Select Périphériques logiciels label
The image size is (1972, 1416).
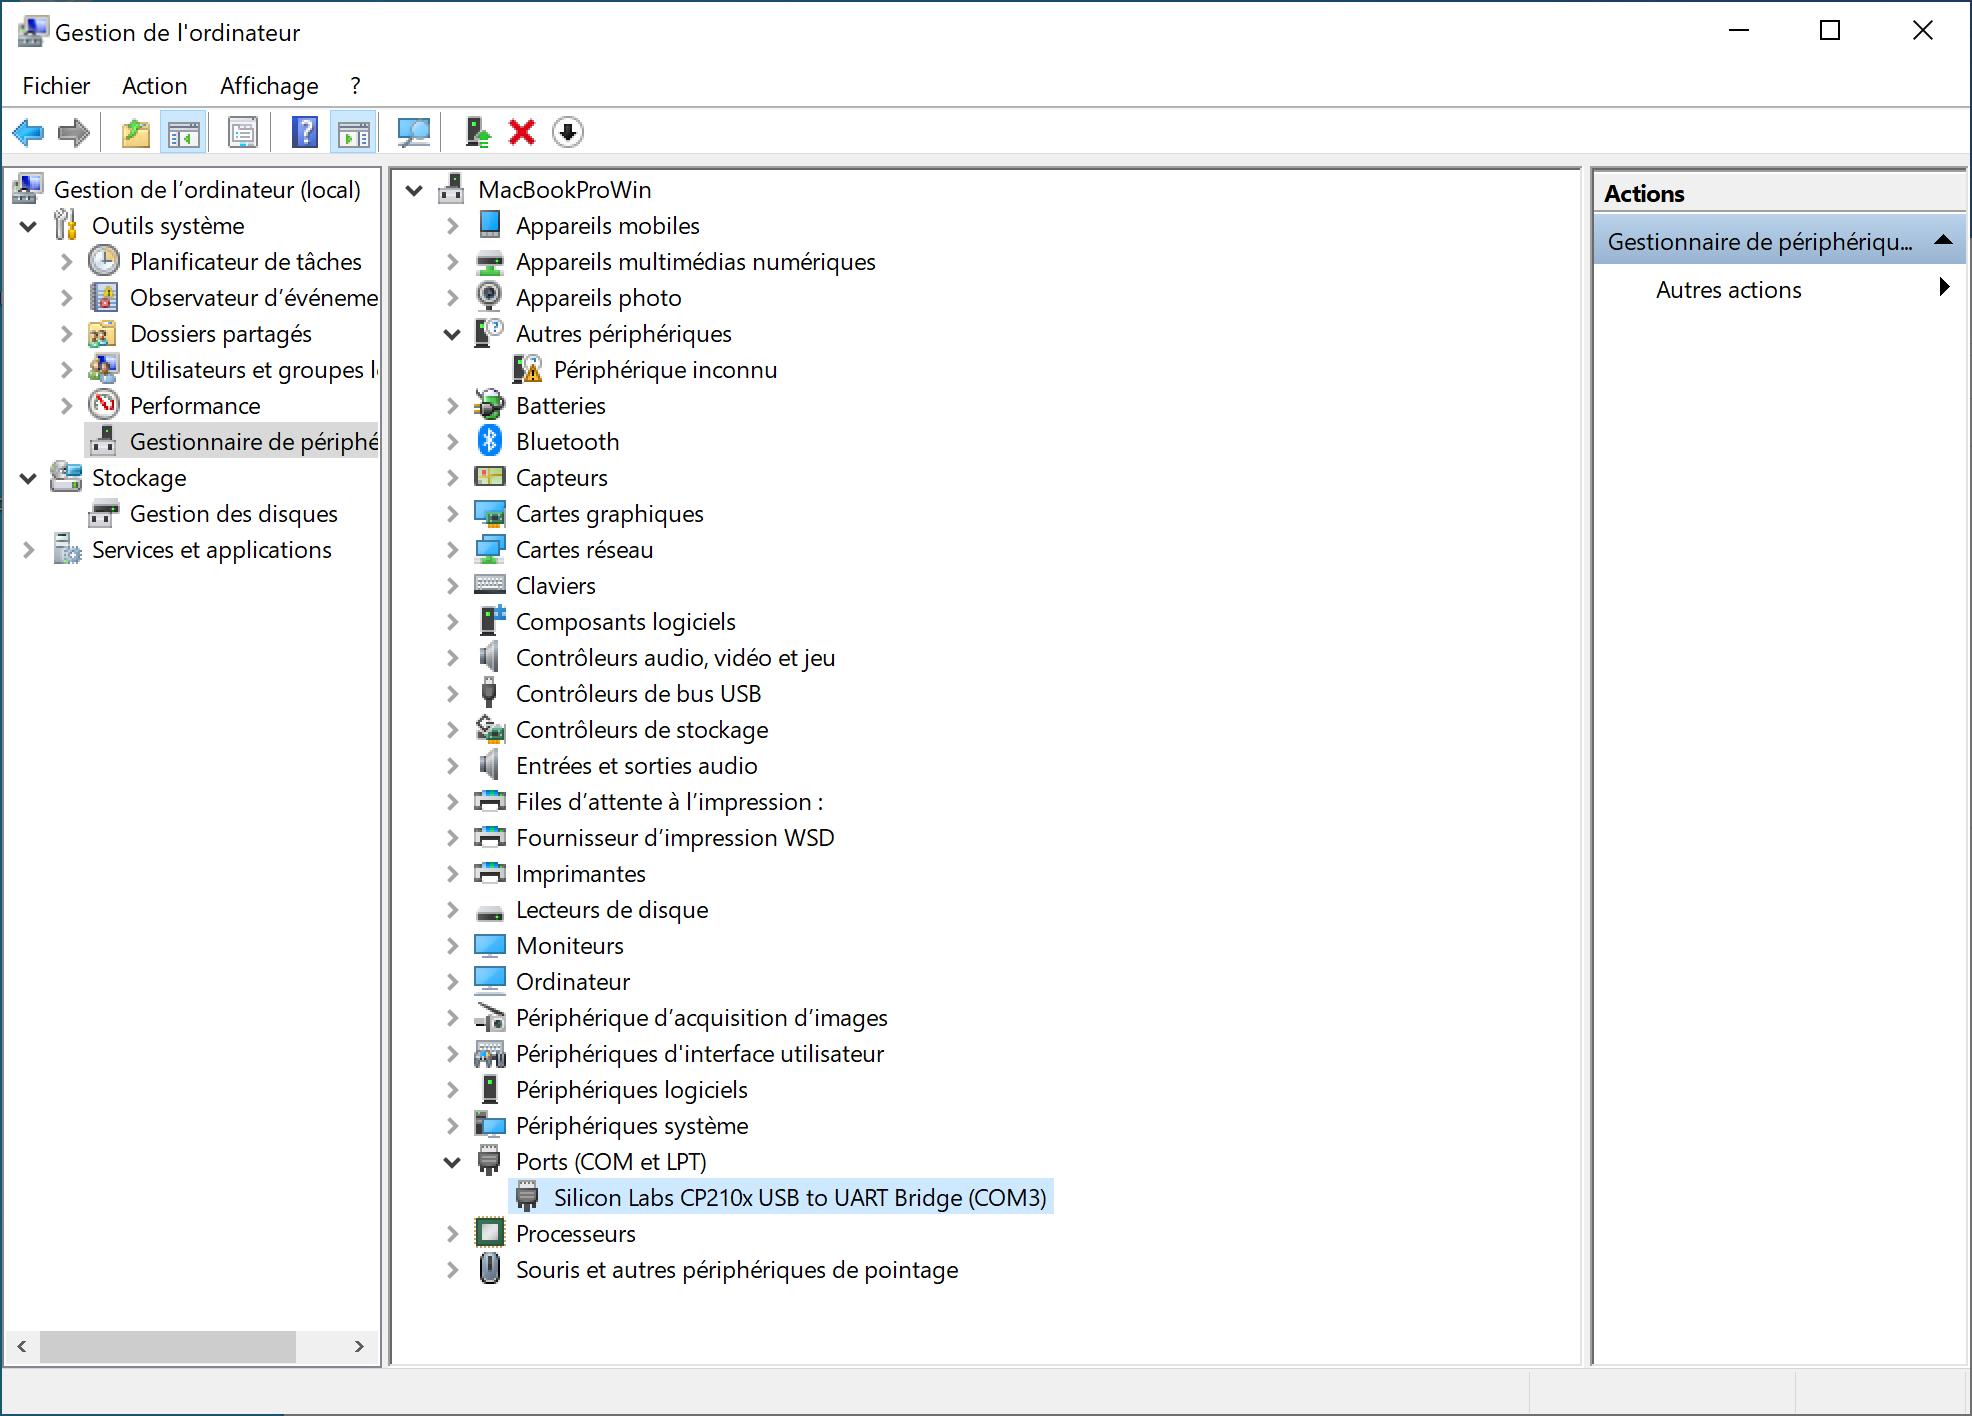(631, 1089)
